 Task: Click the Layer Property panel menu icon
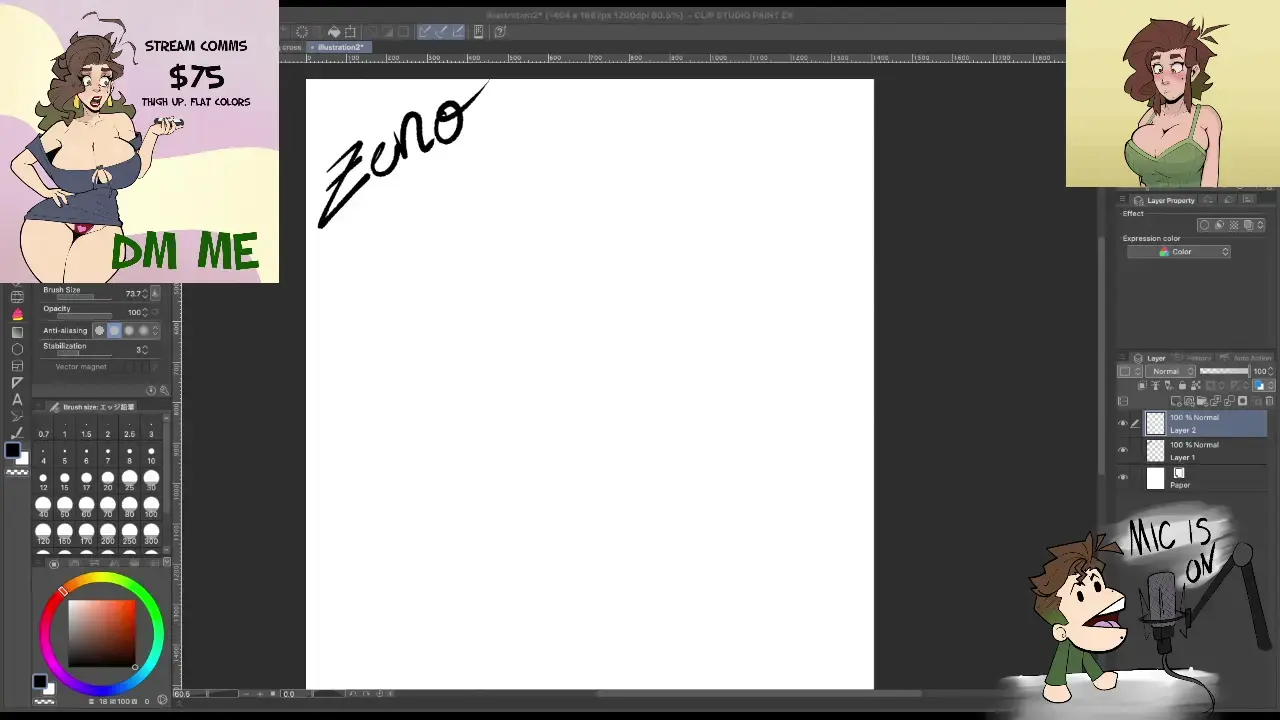coord(1122,200)
